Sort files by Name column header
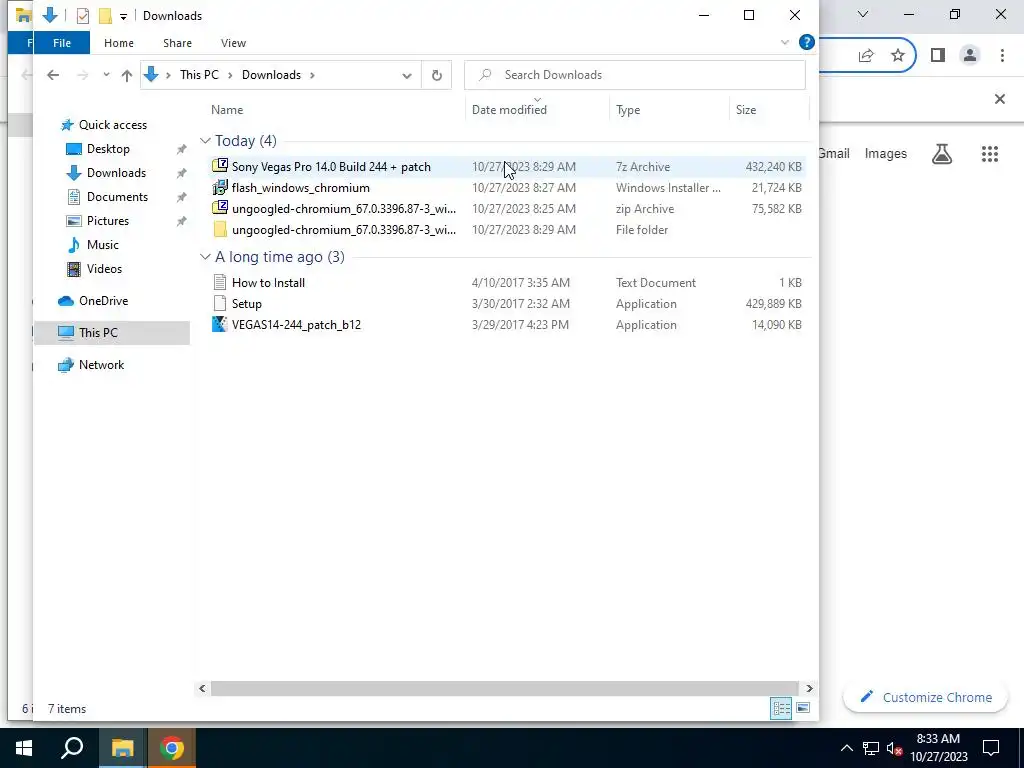 coord(227,110)
